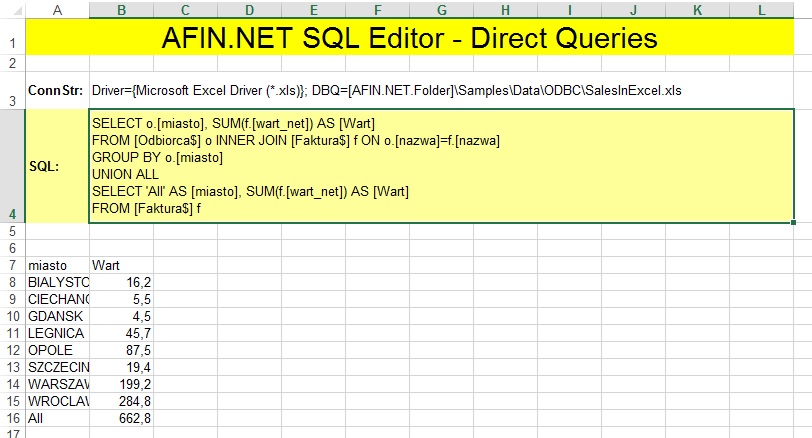Select row 15 header
This screenshot has height=438, width=812.
13,401
